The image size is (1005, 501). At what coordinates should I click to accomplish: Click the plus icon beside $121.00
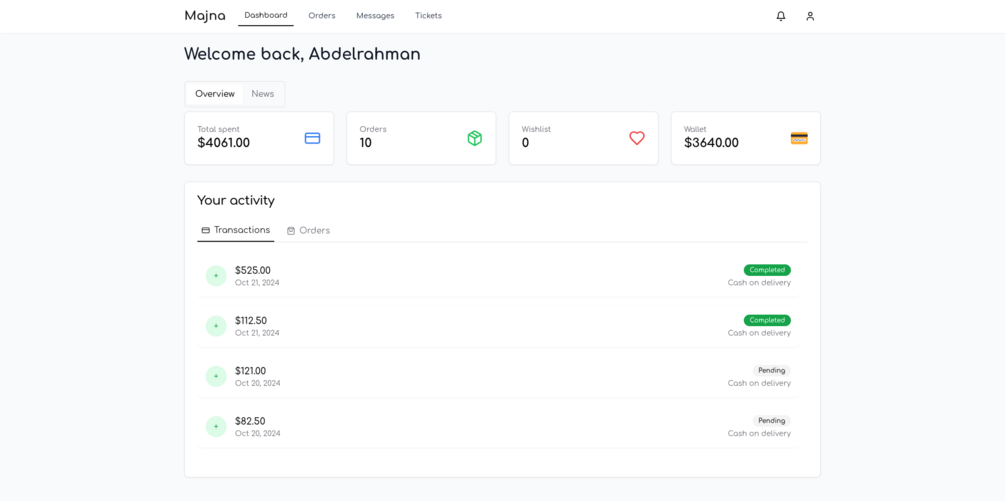click(216, 376)
